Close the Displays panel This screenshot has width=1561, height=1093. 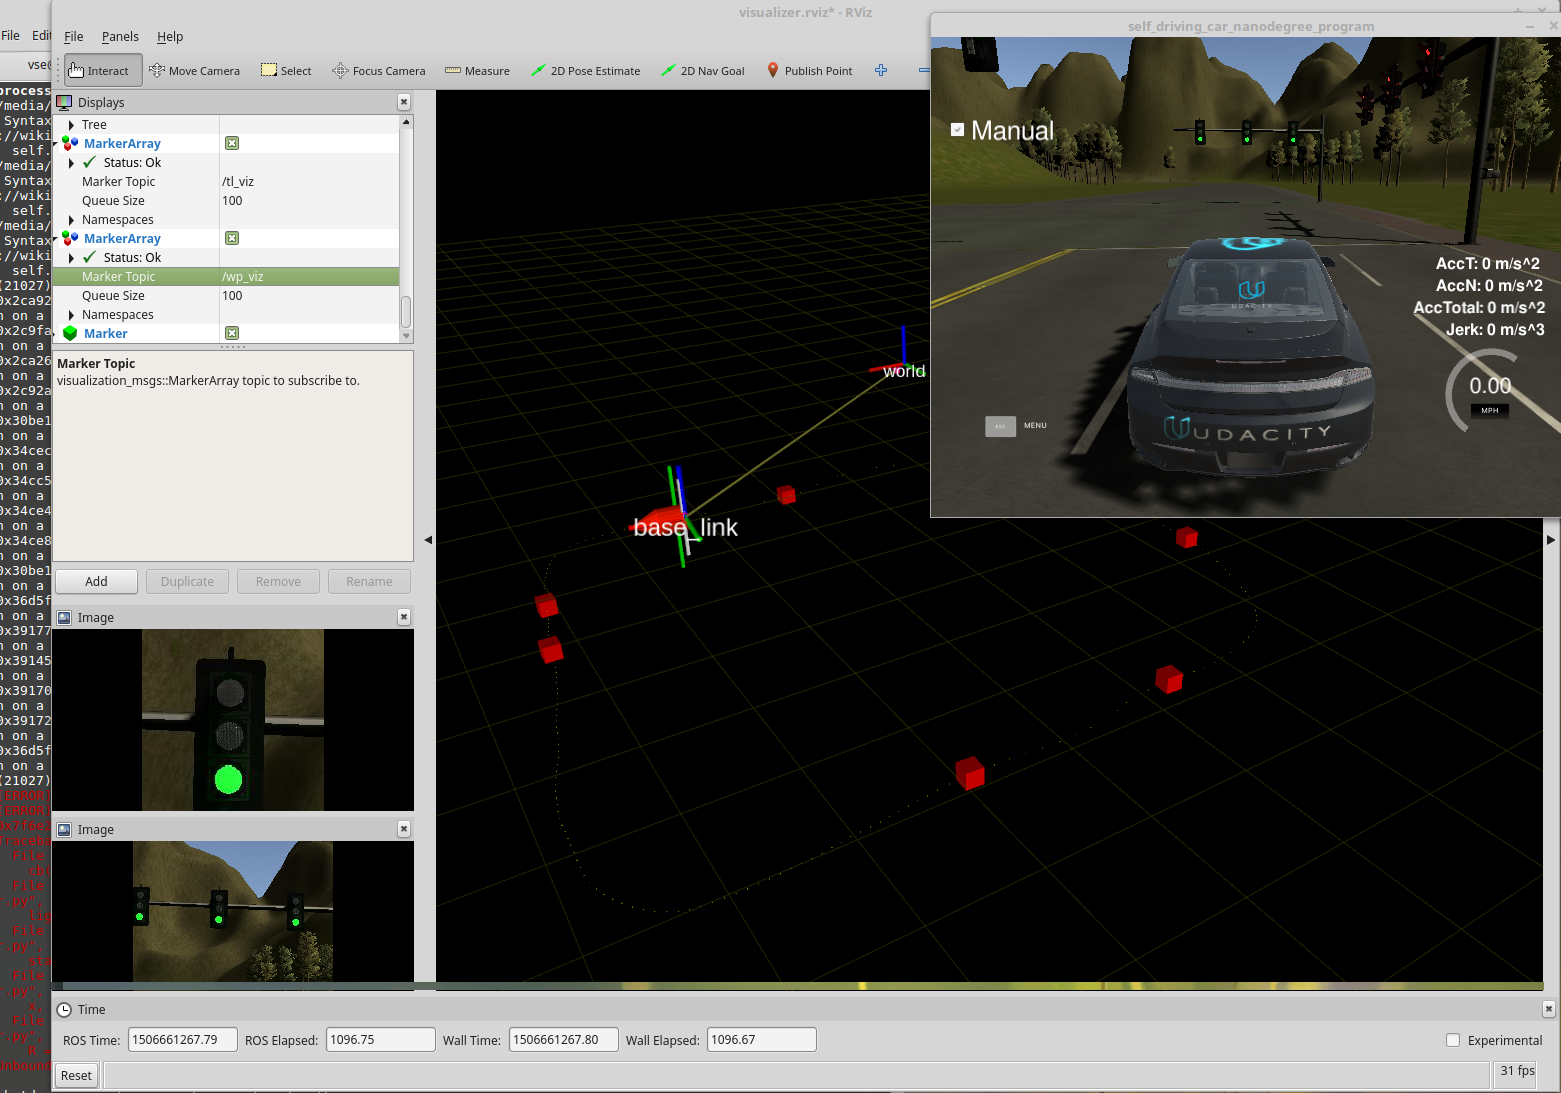pos(404,102)
